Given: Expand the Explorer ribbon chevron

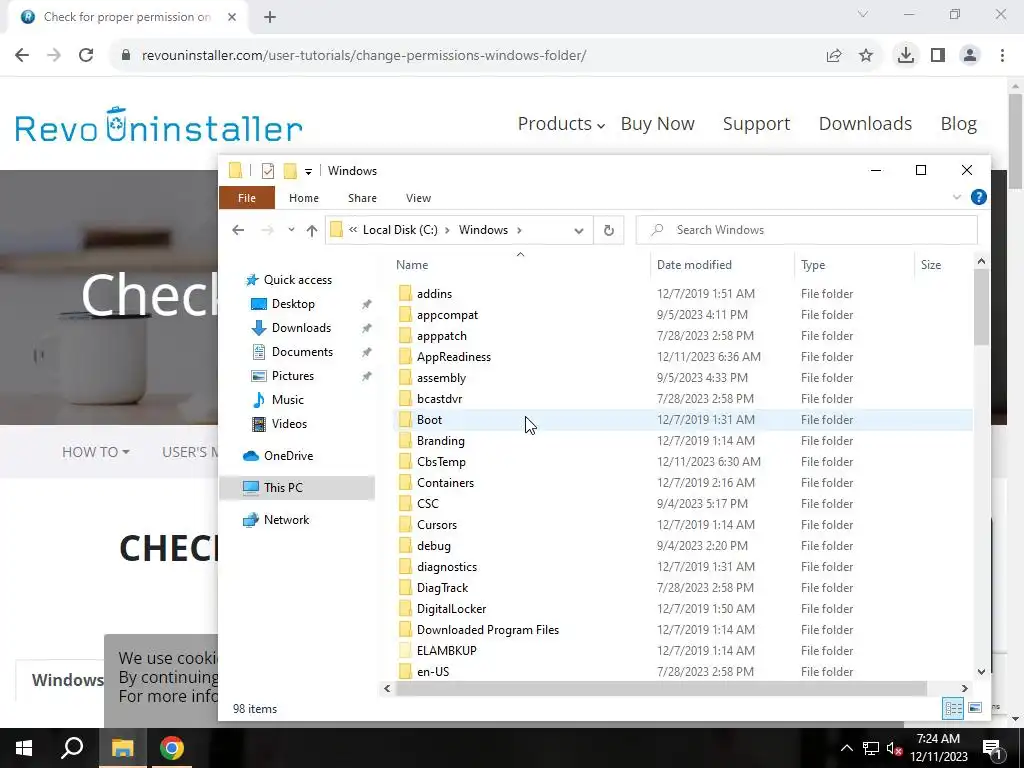Looking at the screenshot, I should 957,197.
